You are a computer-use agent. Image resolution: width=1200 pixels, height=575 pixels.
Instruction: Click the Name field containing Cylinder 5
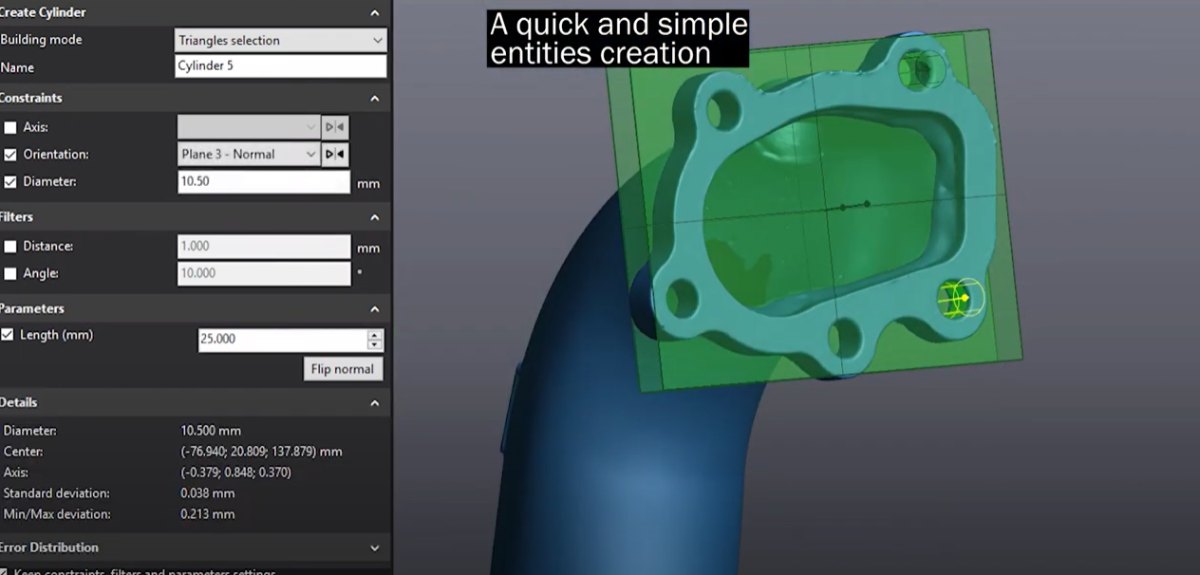pyautogui.click(x=280, y=66)
